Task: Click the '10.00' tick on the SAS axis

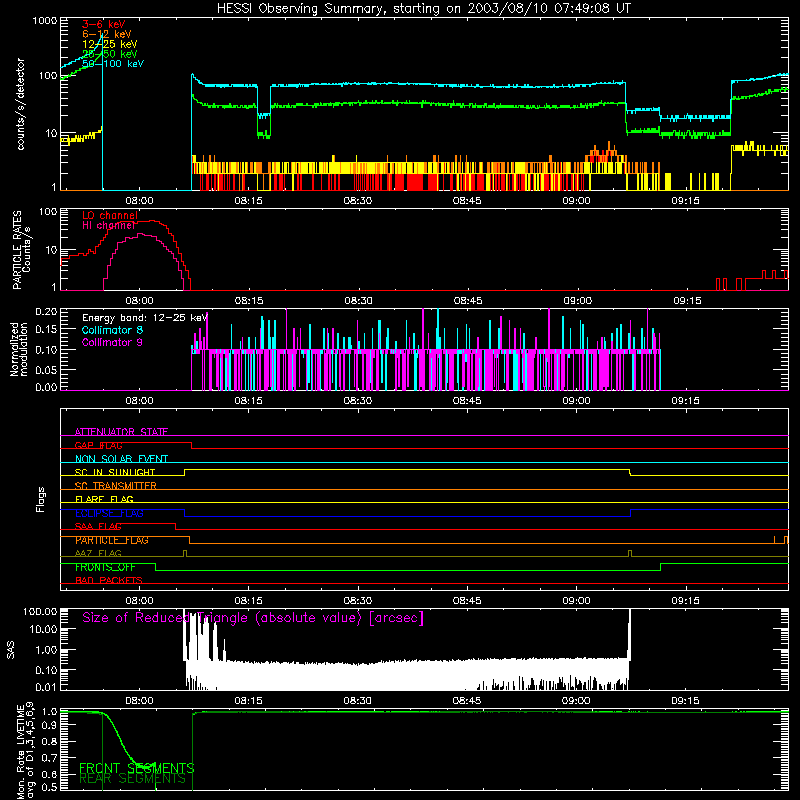Action: [44, 630]
